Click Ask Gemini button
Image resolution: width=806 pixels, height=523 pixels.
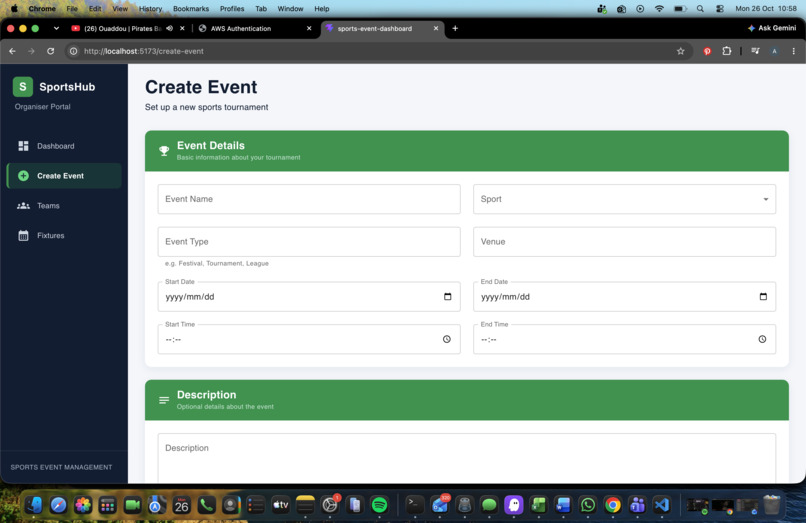click(x=772, y=28)
